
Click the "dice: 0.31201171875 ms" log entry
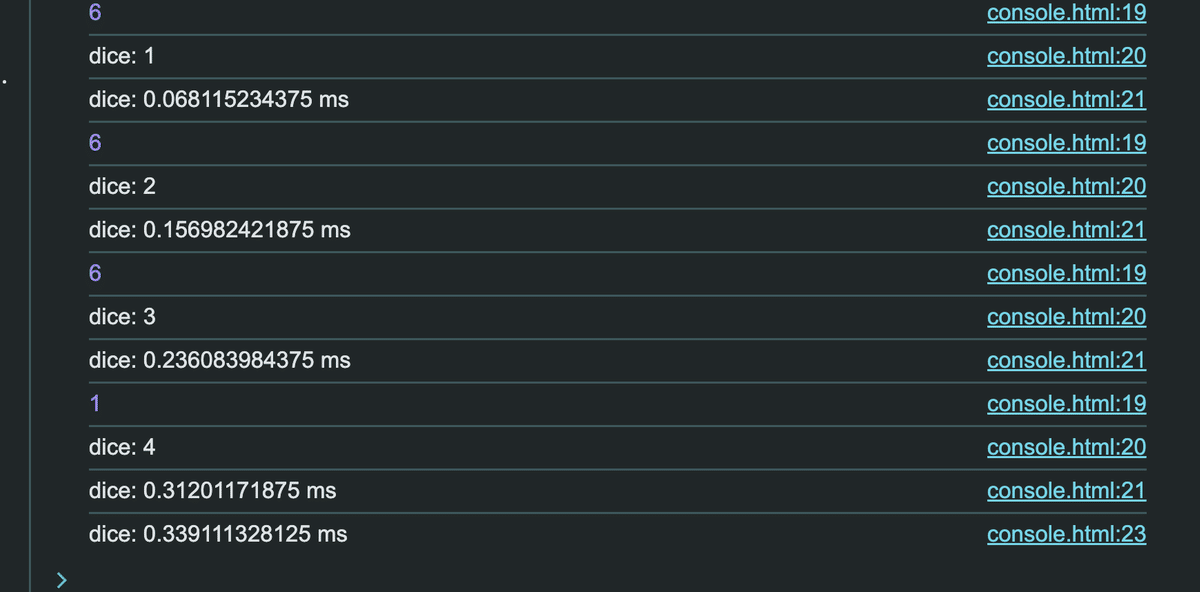[212, 491]
